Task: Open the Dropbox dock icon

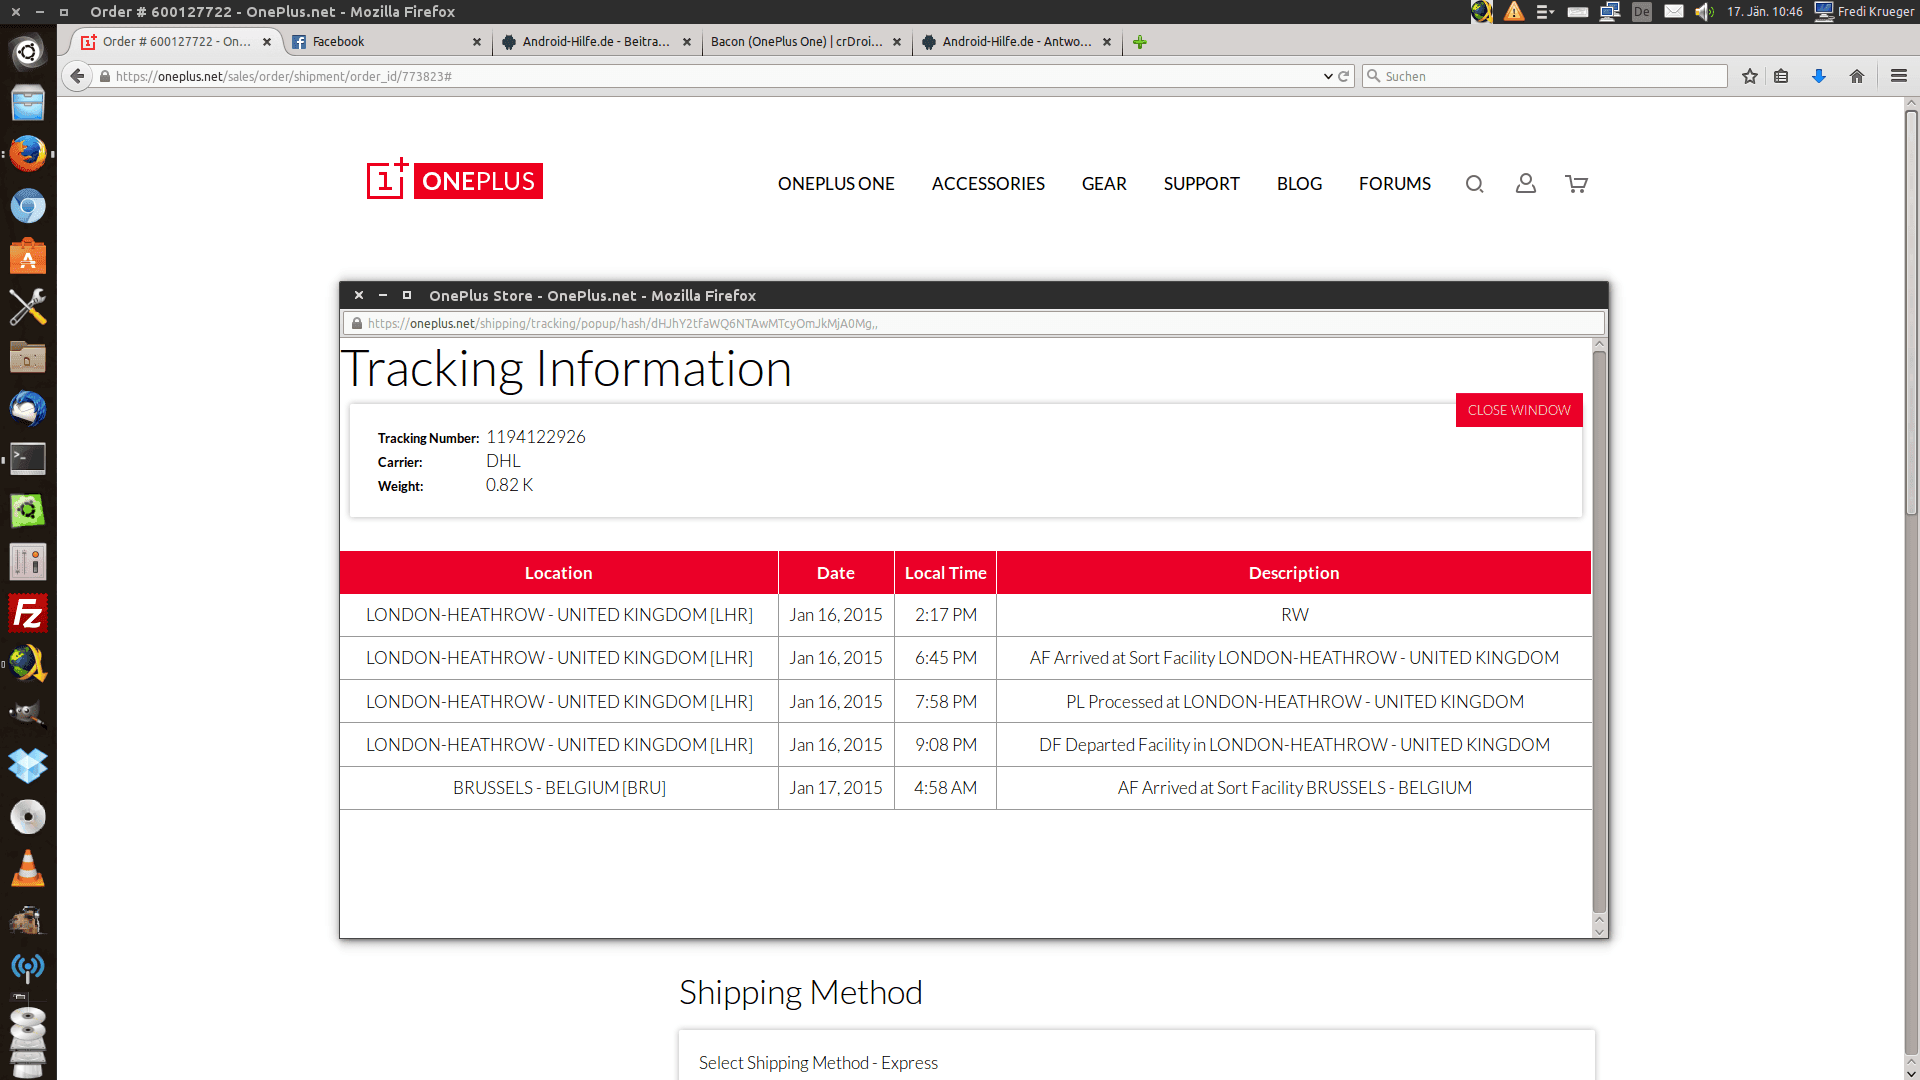Action: tap(28, 766)
